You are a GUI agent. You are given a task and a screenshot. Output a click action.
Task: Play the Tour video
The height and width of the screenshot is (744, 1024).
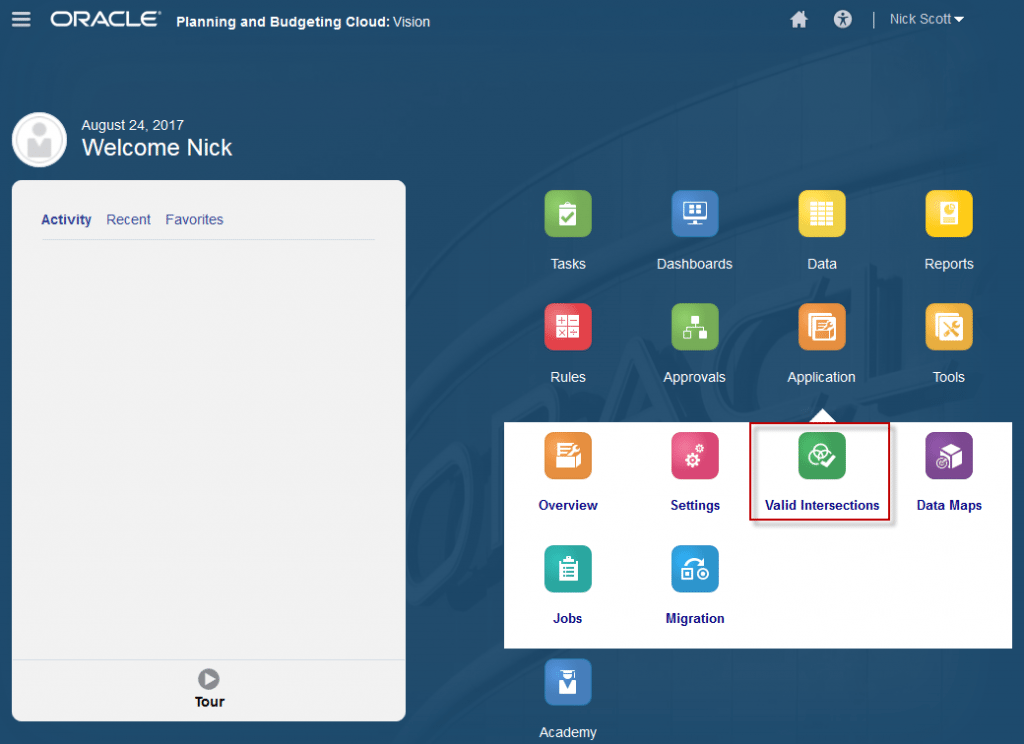click(209, 679)
